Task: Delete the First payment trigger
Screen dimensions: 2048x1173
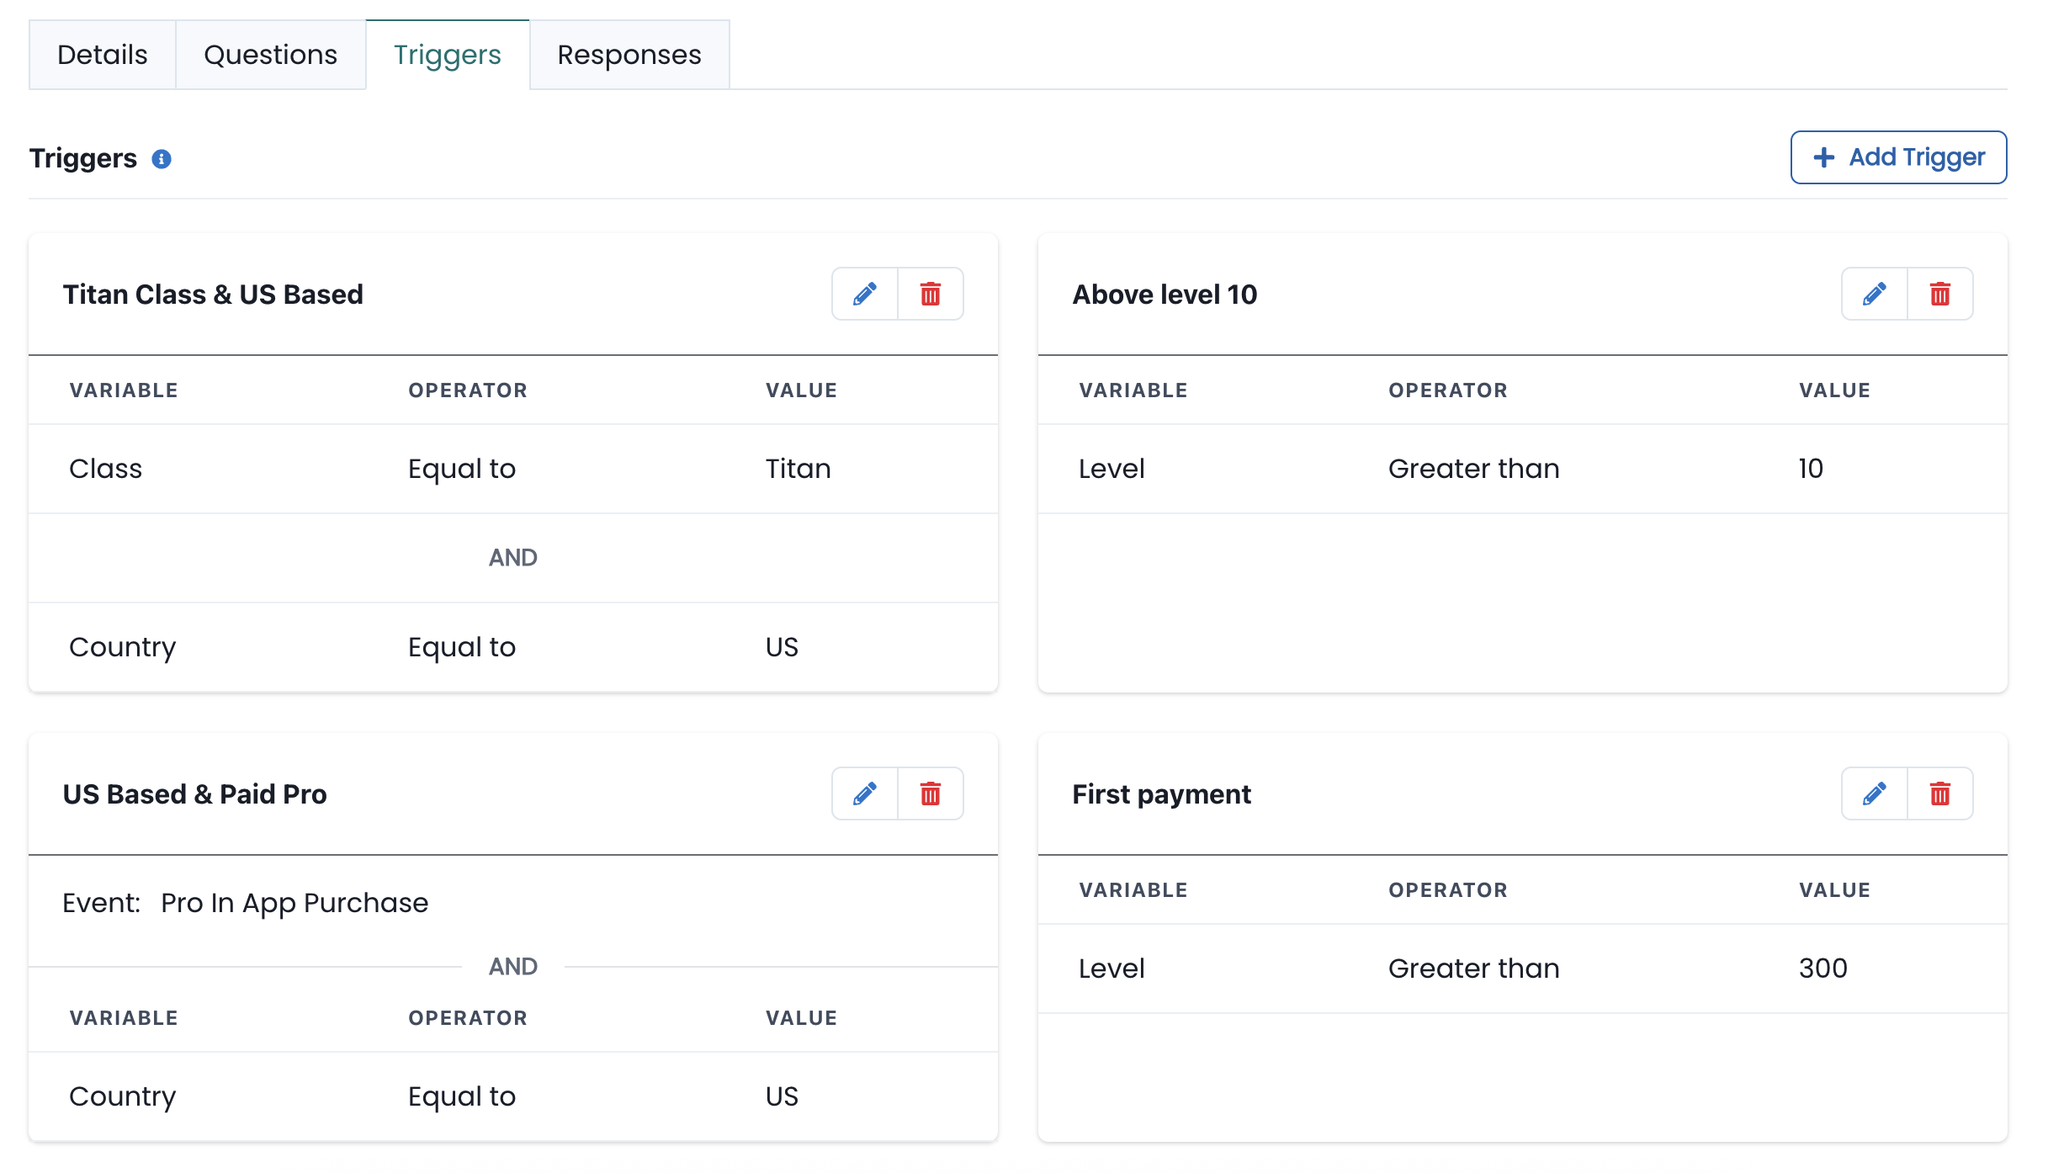Action: pyautogui.click(x=1940, y=794)
